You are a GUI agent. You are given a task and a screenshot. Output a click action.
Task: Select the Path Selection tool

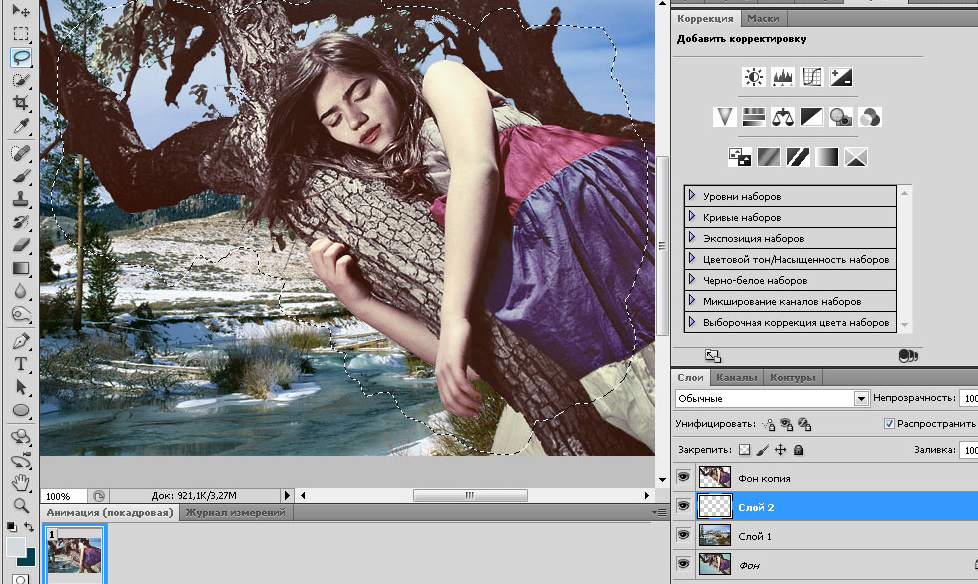pyautogui.click(x=21, y=387)
